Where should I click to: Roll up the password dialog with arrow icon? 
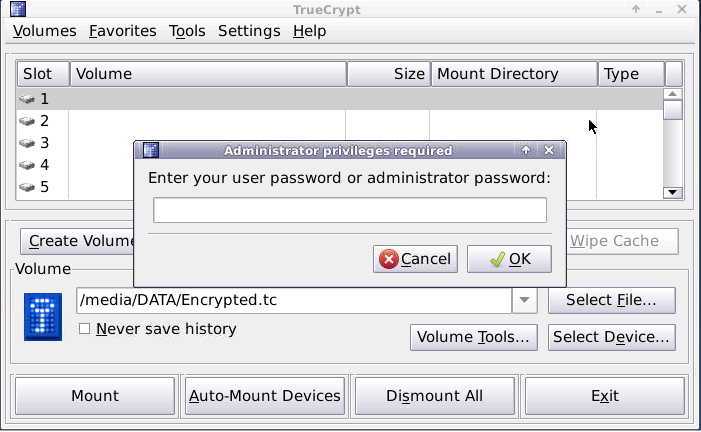[527, 151]
